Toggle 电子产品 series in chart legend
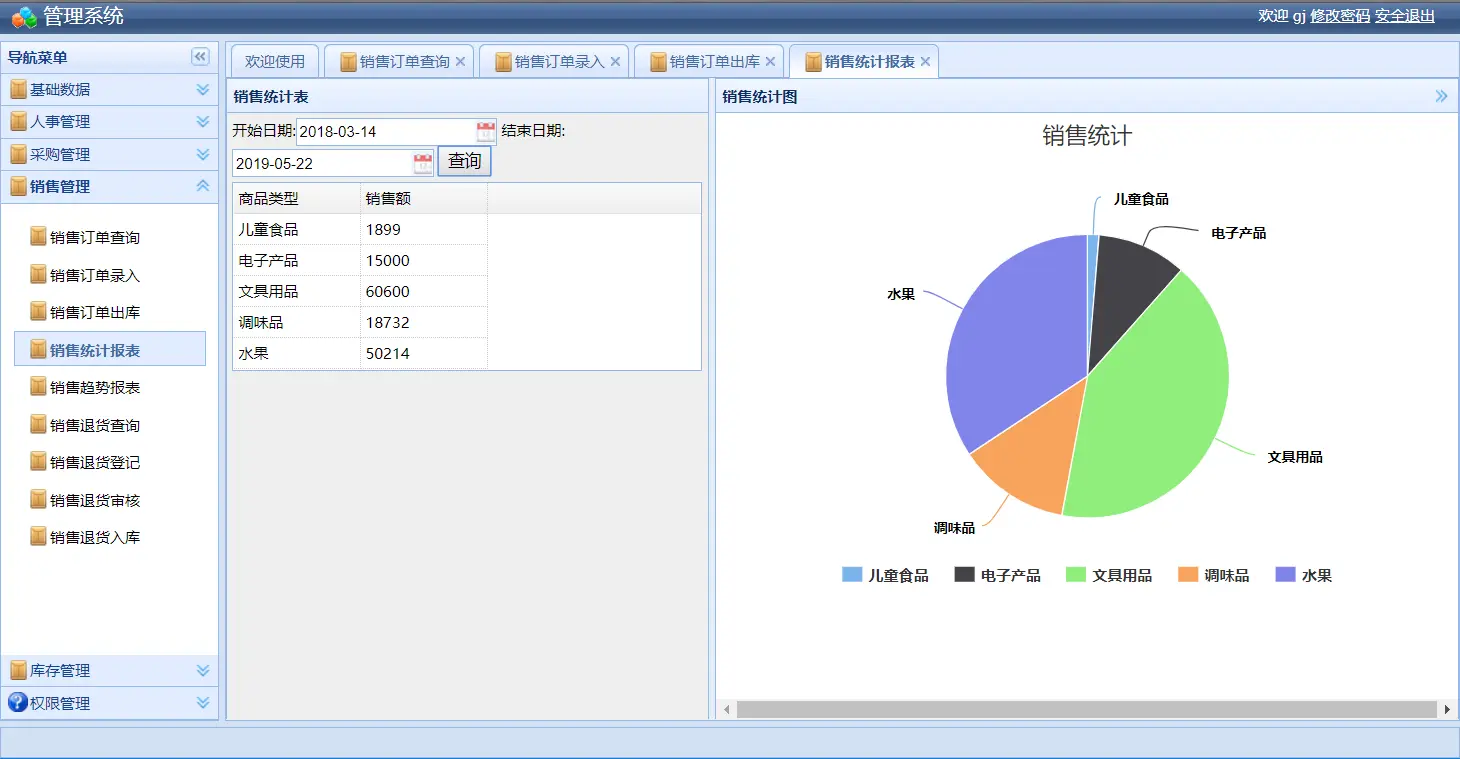This screenshot has height=759, width=1460. (997, 575)
